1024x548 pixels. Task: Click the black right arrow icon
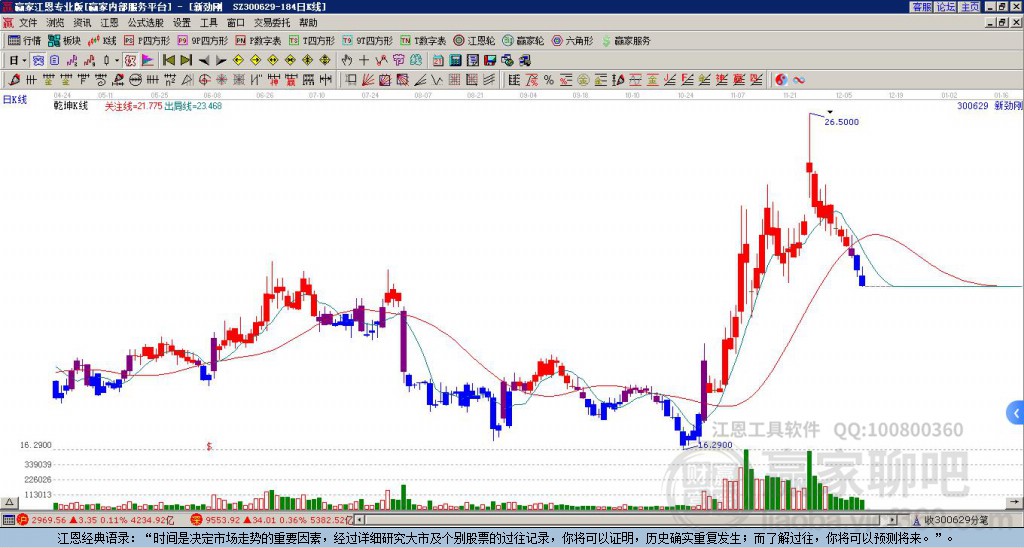pyautogui.click(x=221, y=60)
